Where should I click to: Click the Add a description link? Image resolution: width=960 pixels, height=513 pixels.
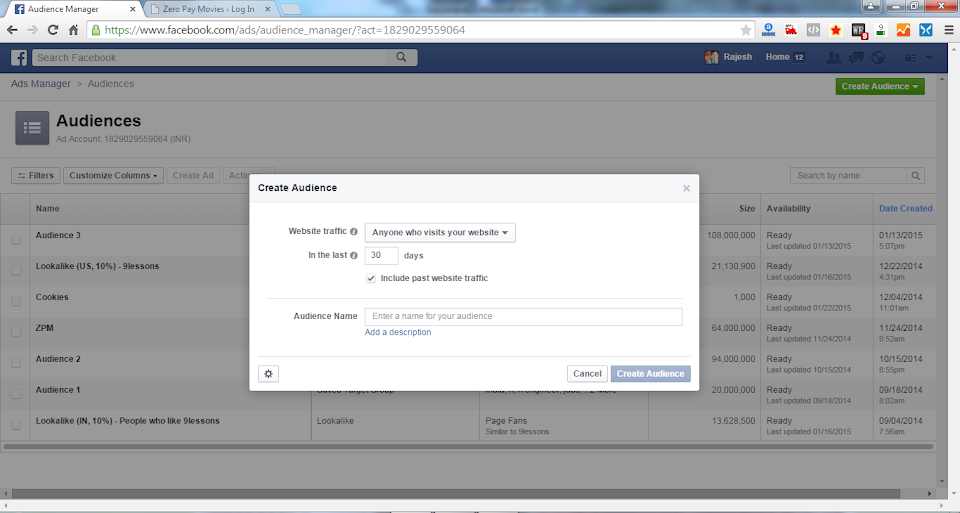(398, 332)
